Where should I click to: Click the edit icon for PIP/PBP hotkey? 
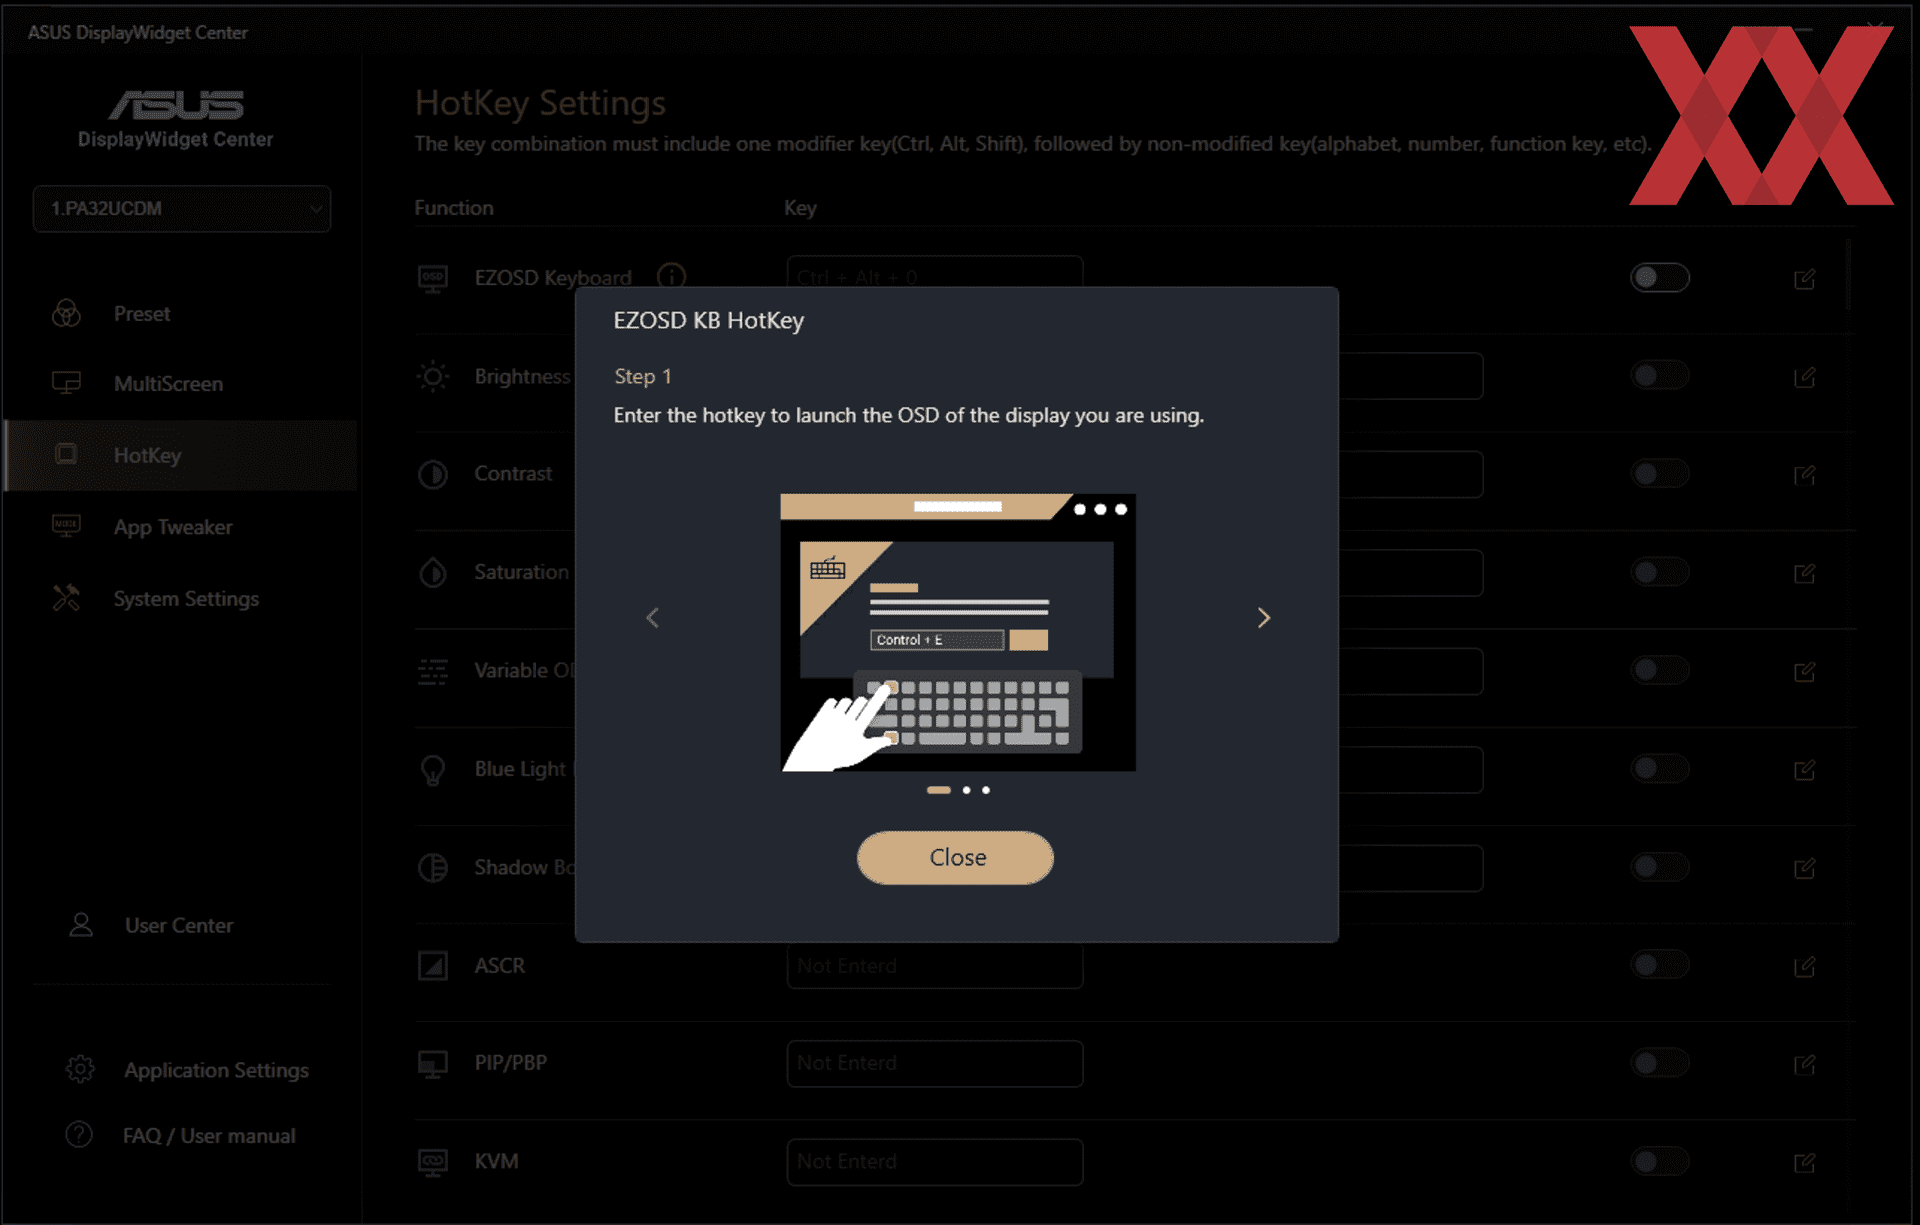[1804, 1064]
